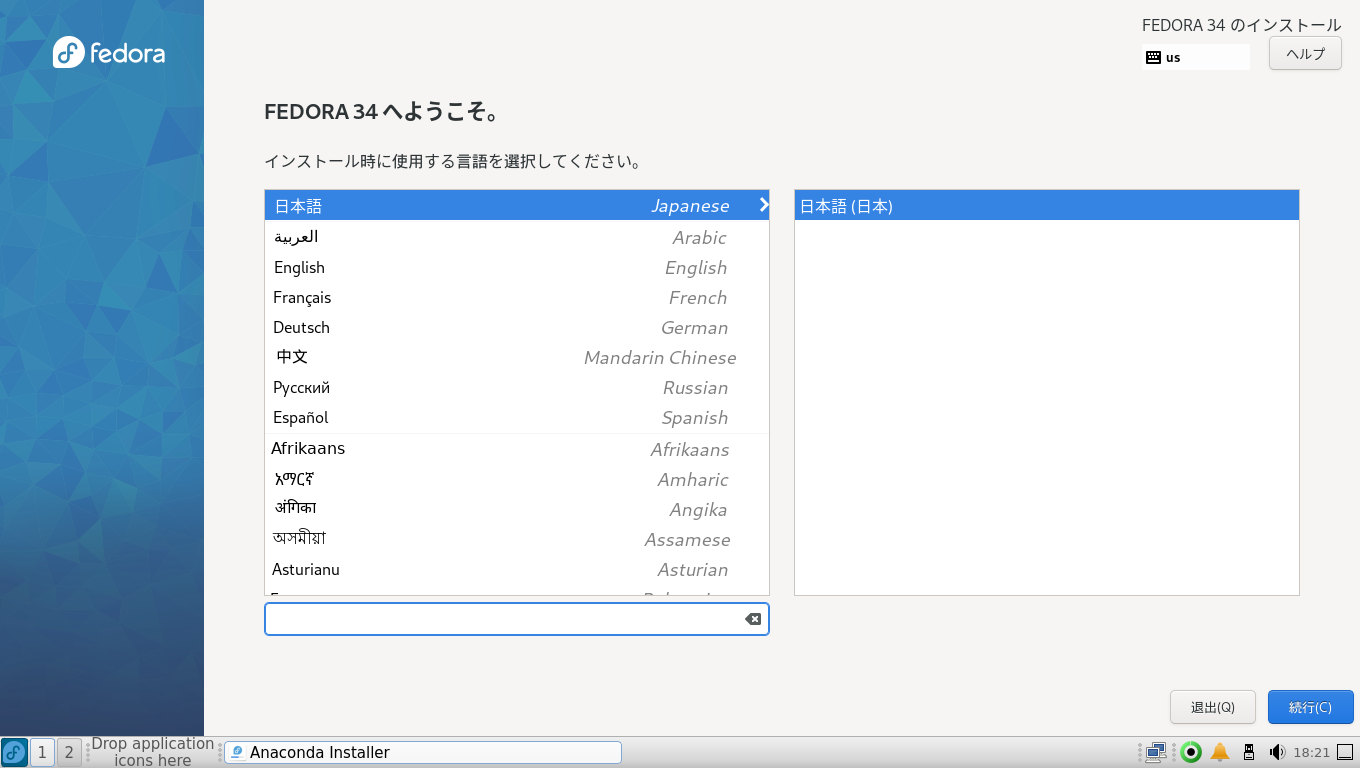
Task: Click the 退出(Q) quit button
Action: click(1212, 707)
